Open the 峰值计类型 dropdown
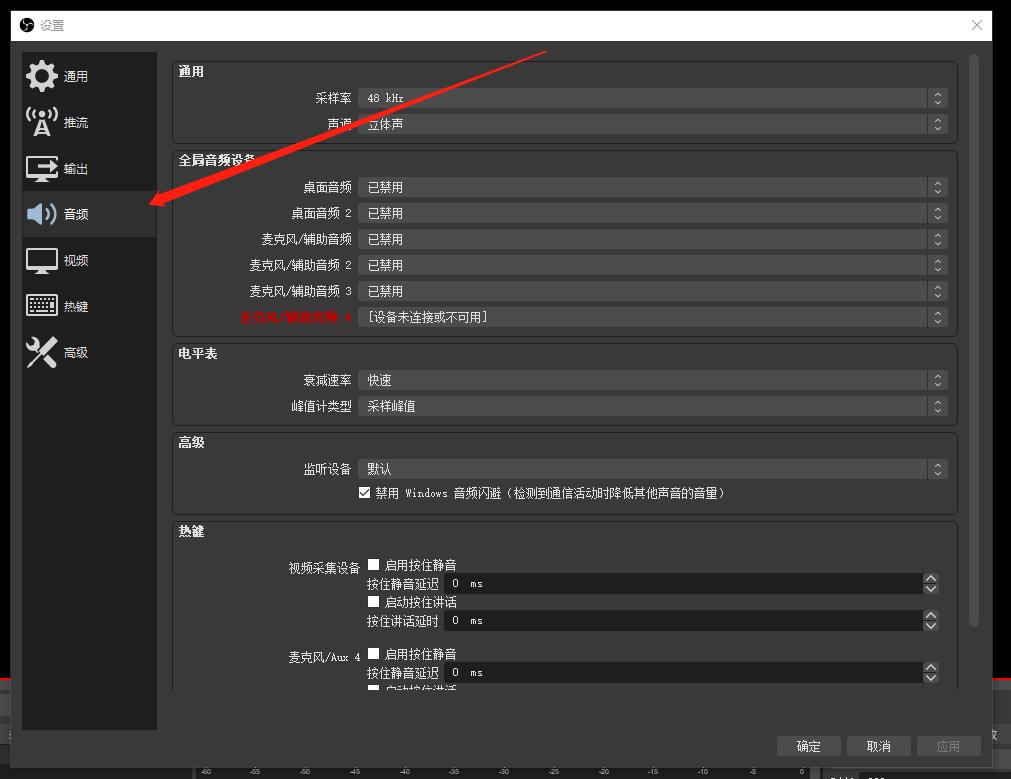This screenshot has height=779, width=1011. tap(650, 406)
